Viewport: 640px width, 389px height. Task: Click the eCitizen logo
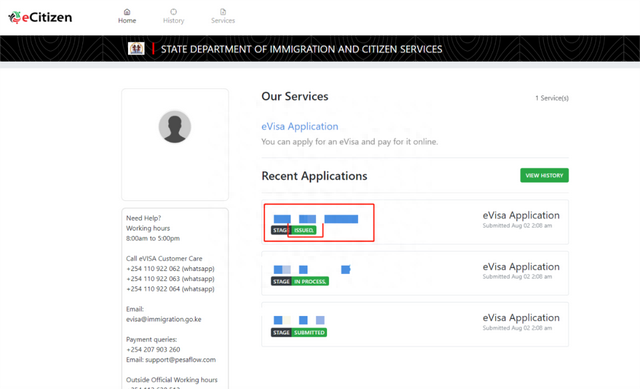pos(40,17)
